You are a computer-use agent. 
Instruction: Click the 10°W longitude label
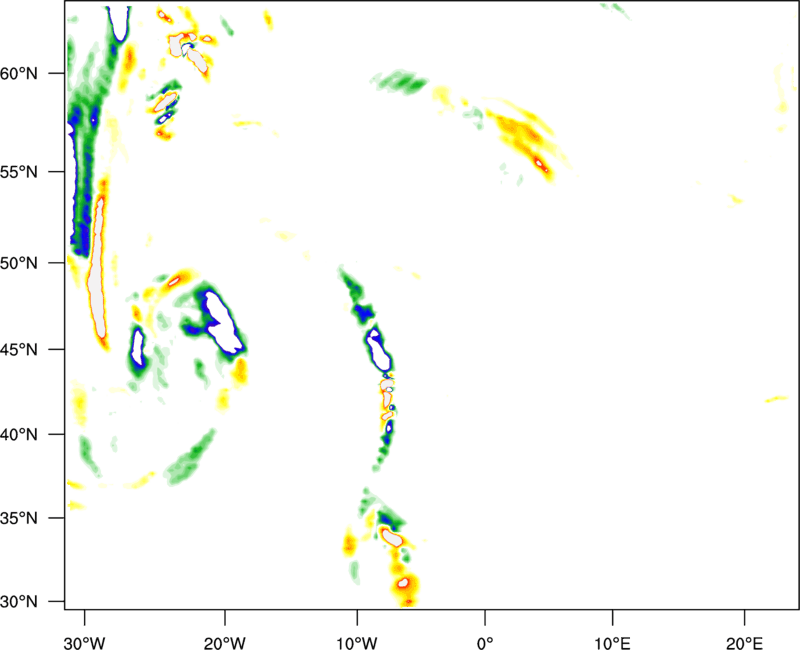pos(357,643)
